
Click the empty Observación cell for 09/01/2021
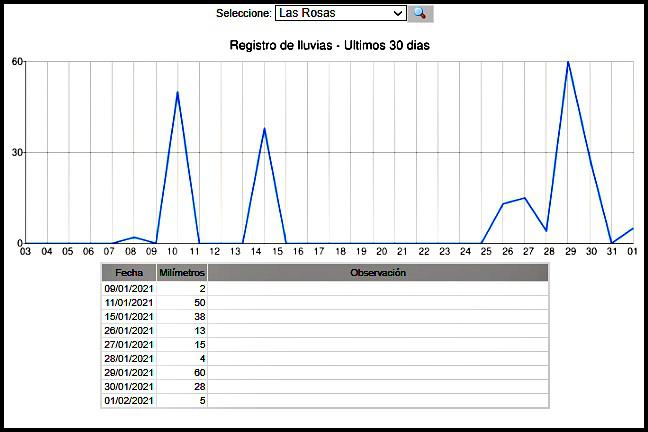click(x=378, y=288)
